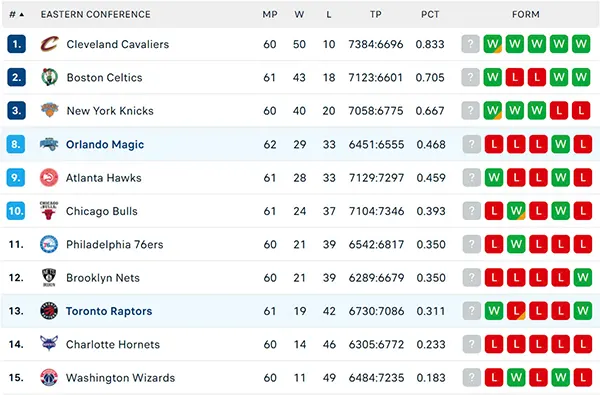Select the Orlando Magic rank 8 badge
Screen dimensions: 600x395
(x=16, y=144)
